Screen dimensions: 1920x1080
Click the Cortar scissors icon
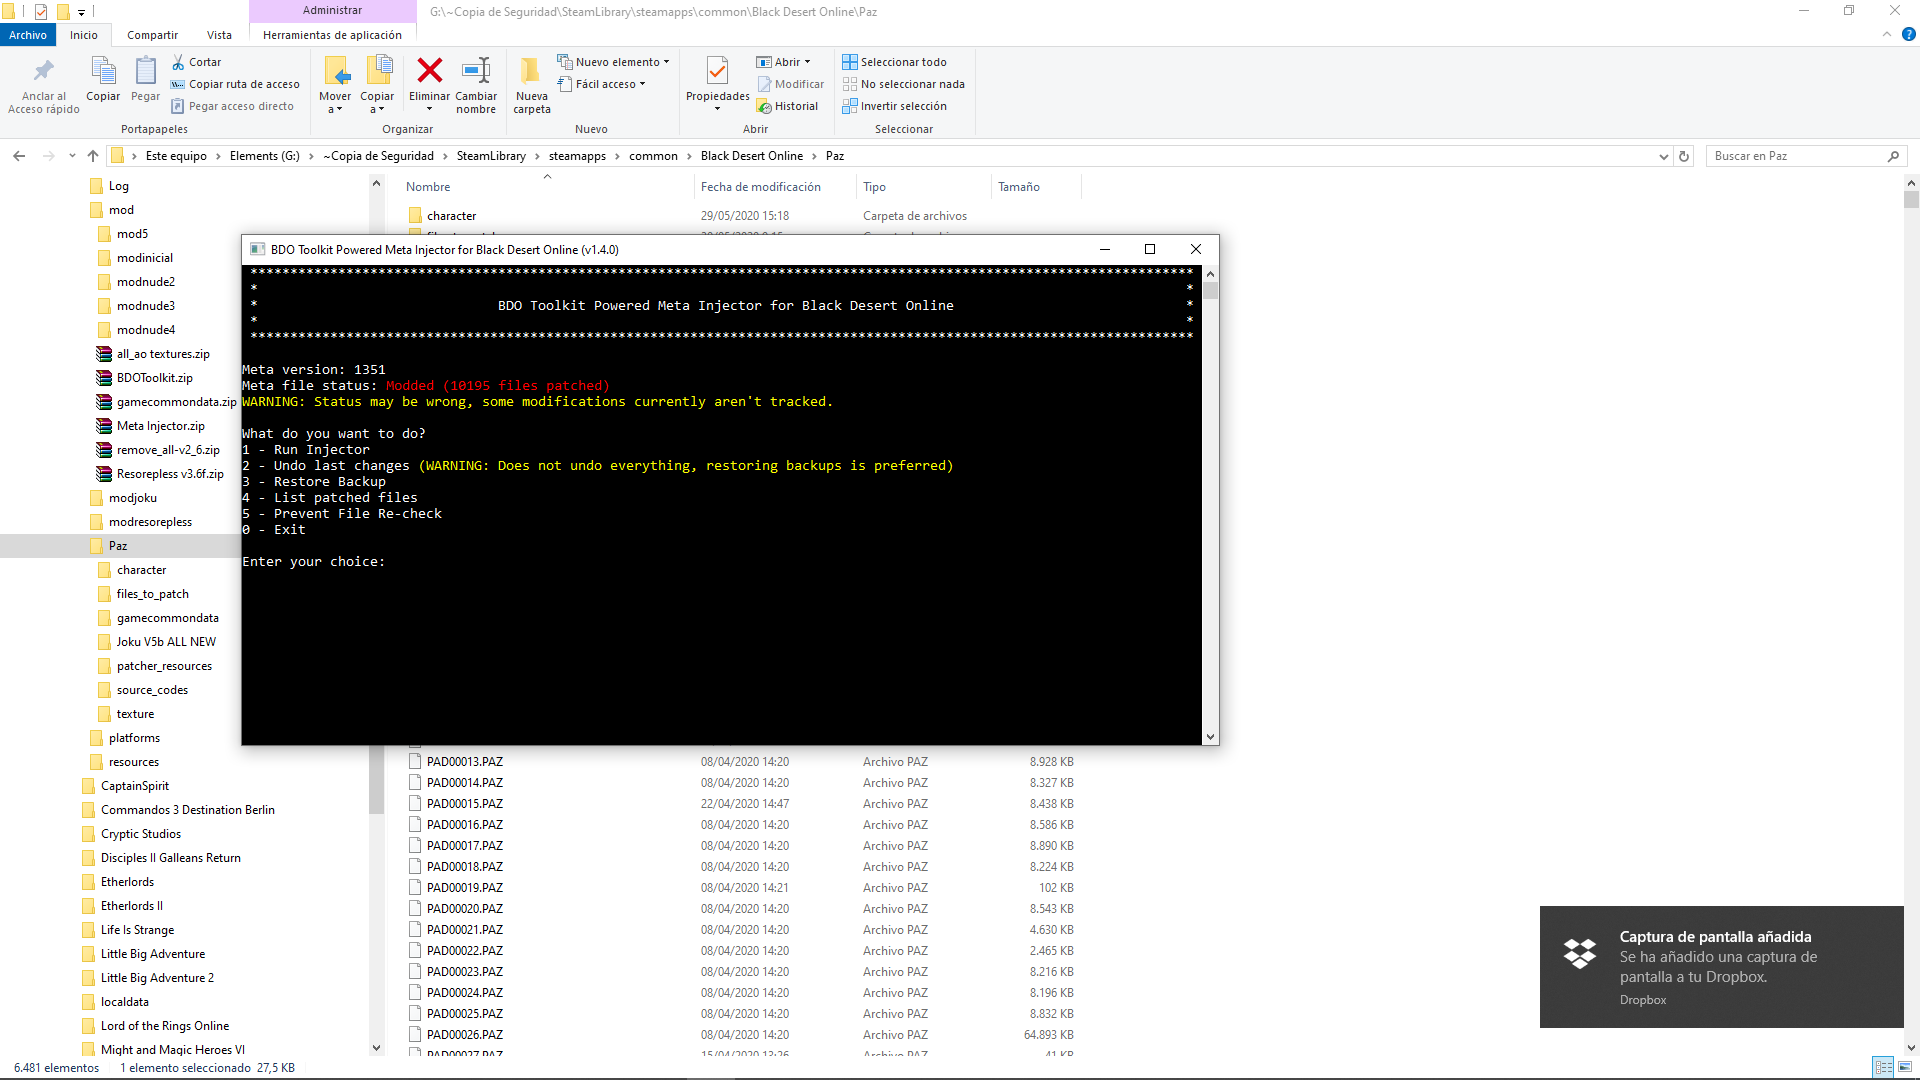179,62
